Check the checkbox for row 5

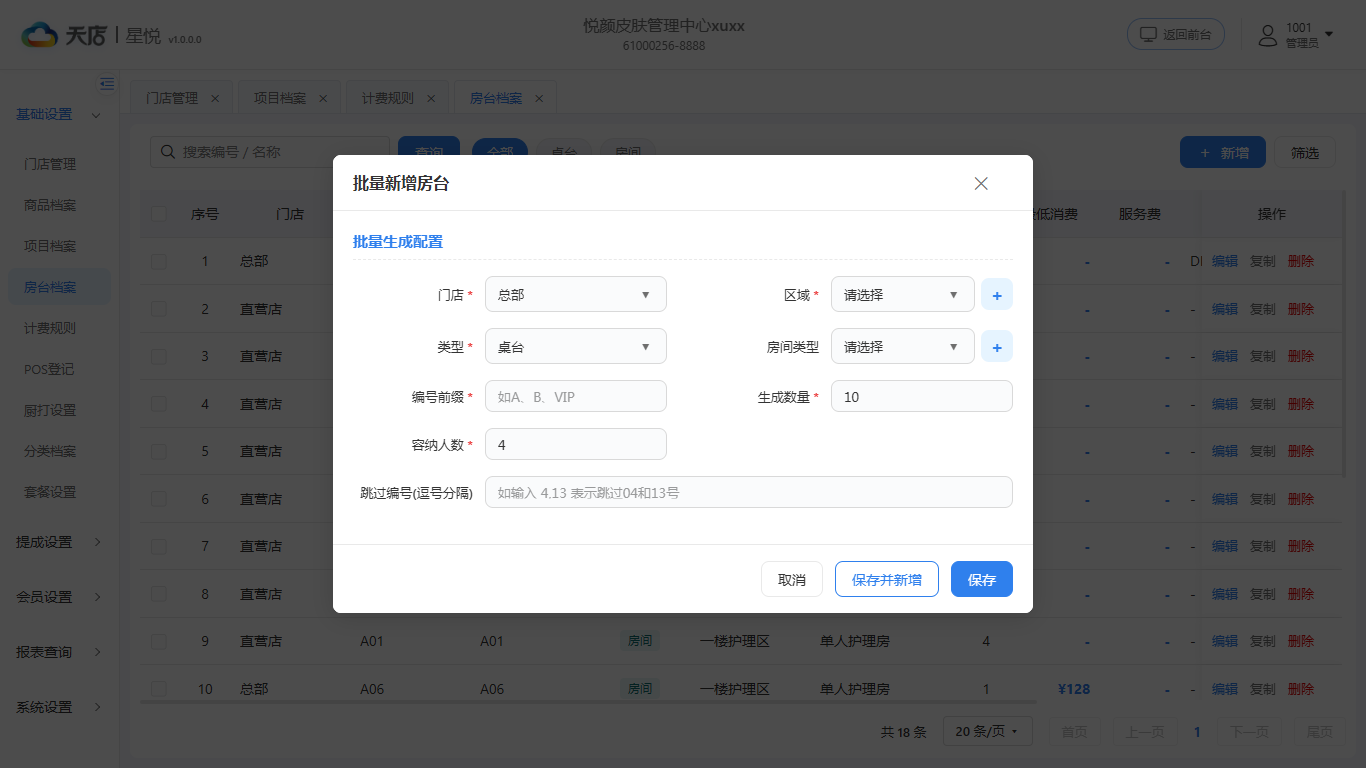tap(159, 451)
